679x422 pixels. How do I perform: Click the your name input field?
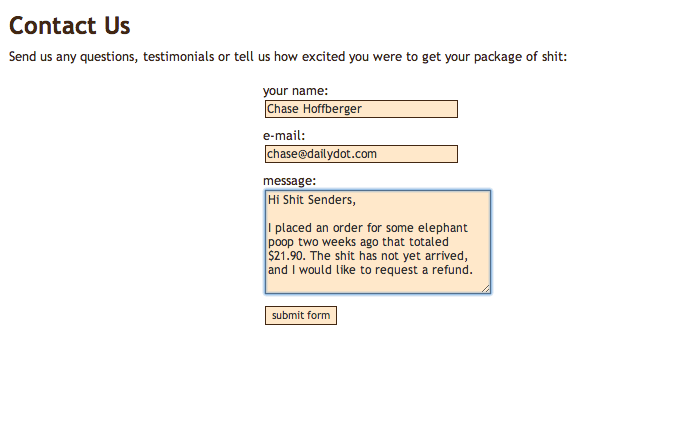(360, 109)
